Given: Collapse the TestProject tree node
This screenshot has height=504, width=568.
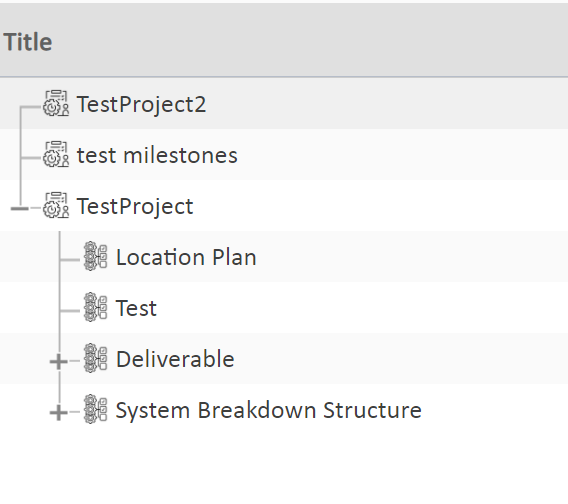Looking at the screenshot, I should coord(20,208).
